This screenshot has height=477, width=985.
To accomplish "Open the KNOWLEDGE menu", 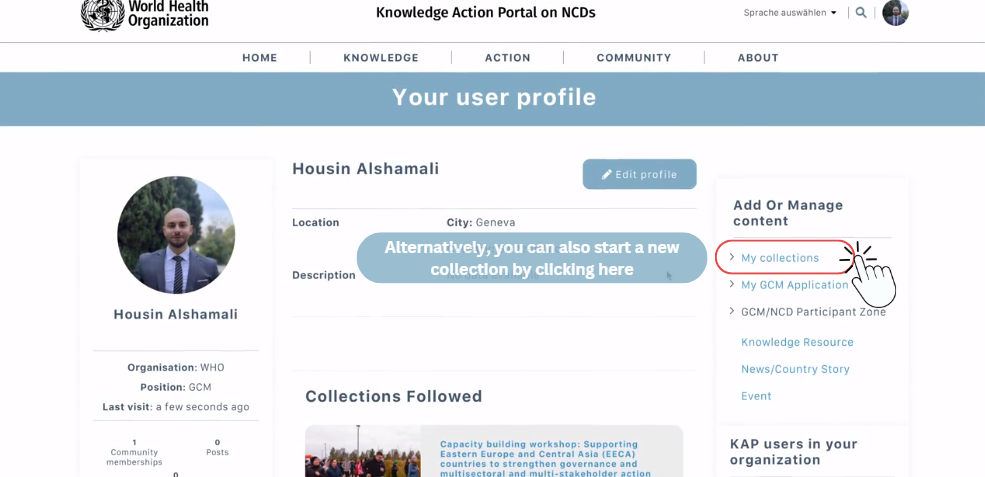I will pos(381,58).
